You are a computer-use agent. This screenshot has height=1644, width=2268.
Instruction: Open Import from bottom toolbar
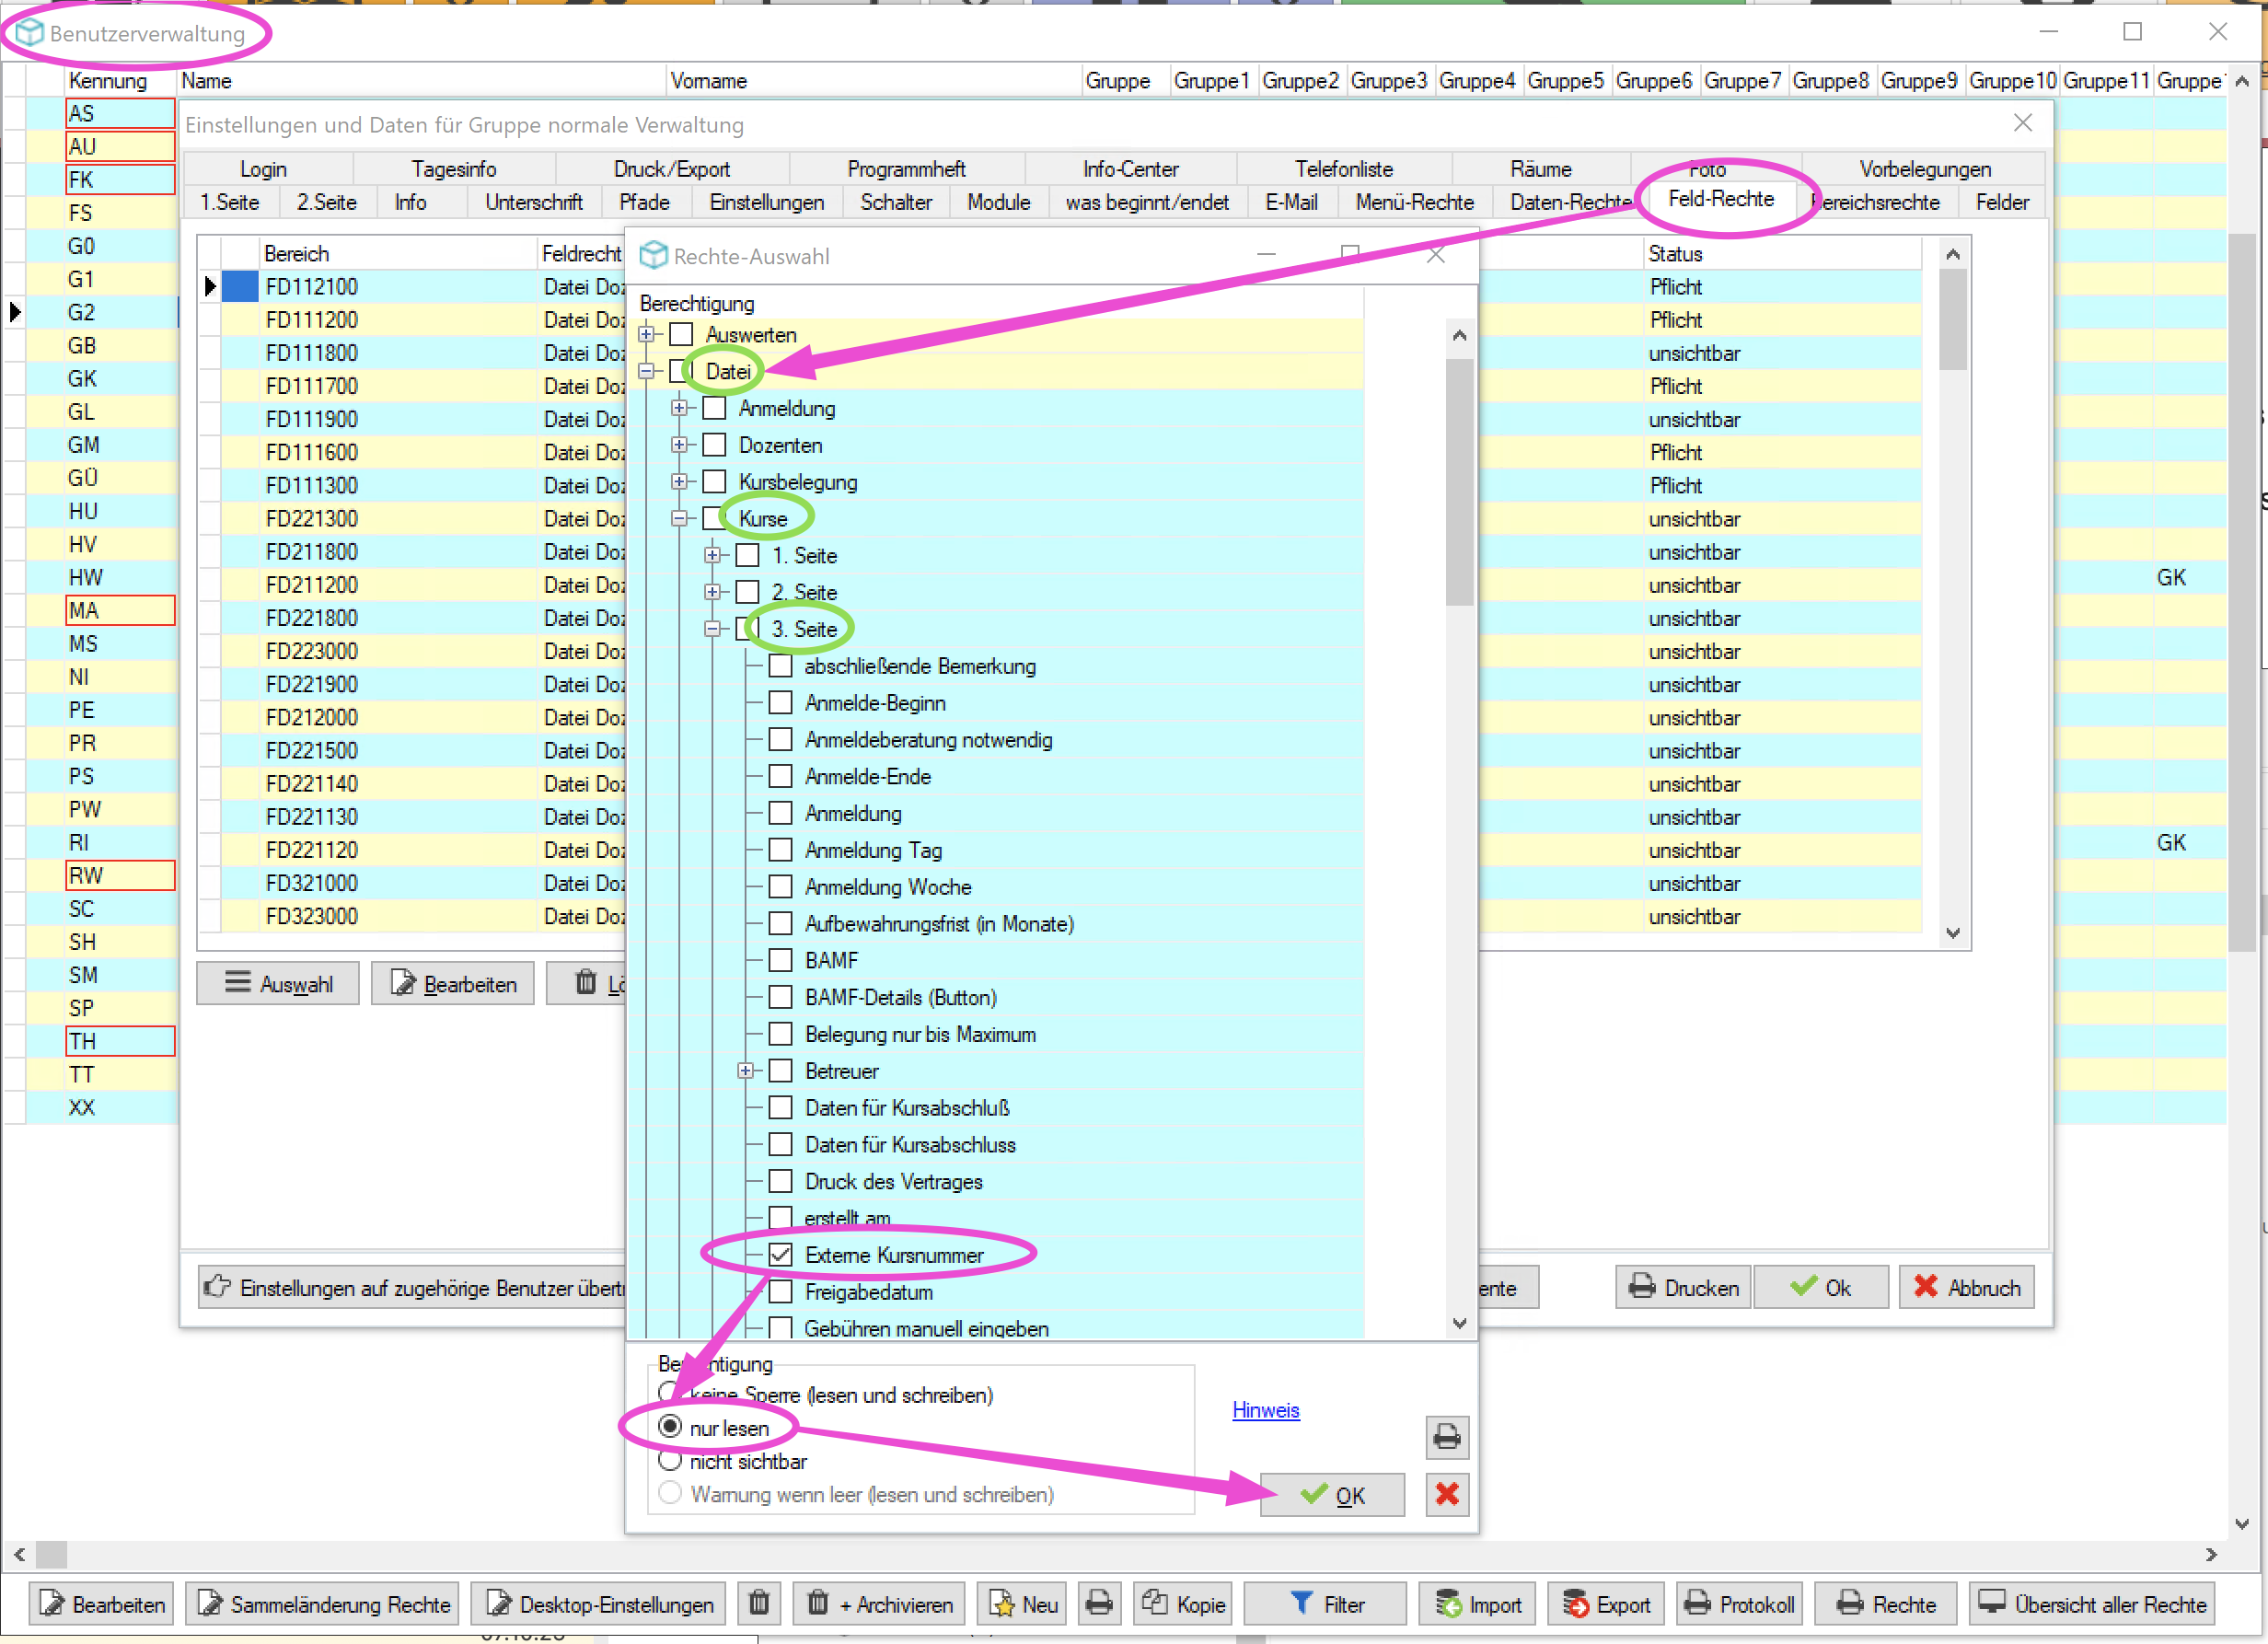pyautogui.click(x=1478, y=1603)
